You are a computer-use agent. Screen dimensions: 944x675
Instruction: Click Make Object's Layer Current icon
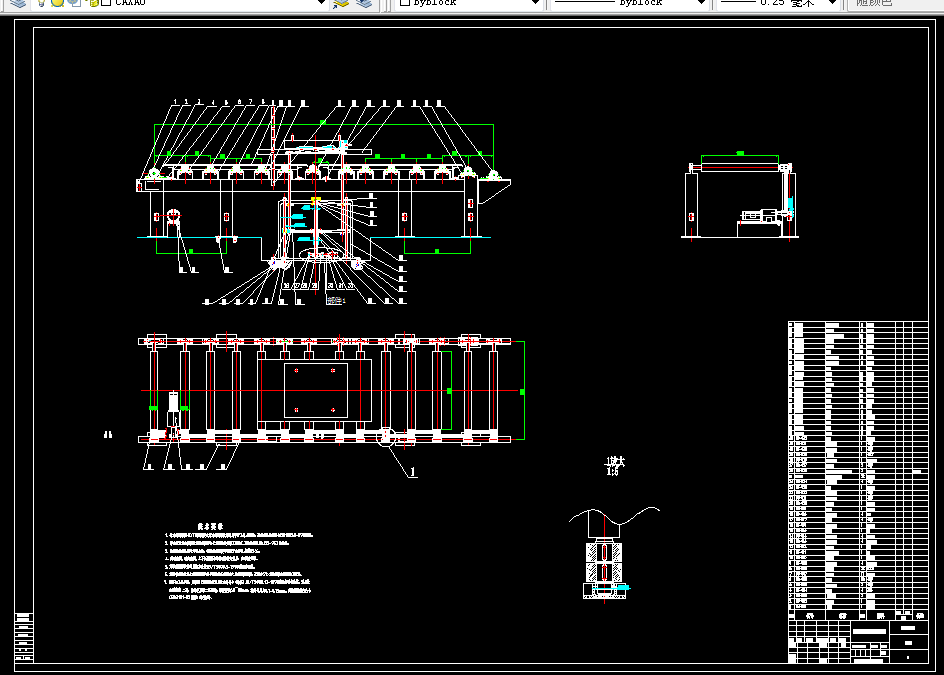pos(341,3)
